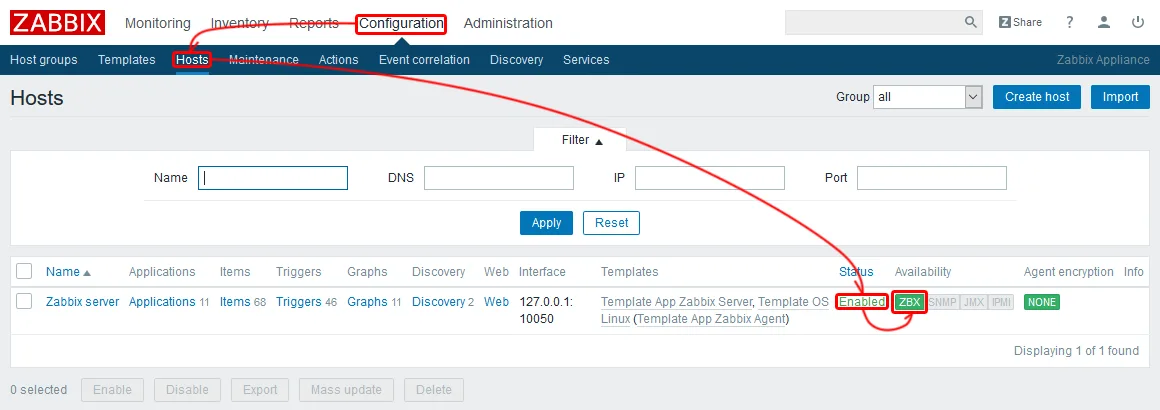The width and height of the screenshot is (1160, 410).
Task: Reset the host filter
Action: point(611,223)
